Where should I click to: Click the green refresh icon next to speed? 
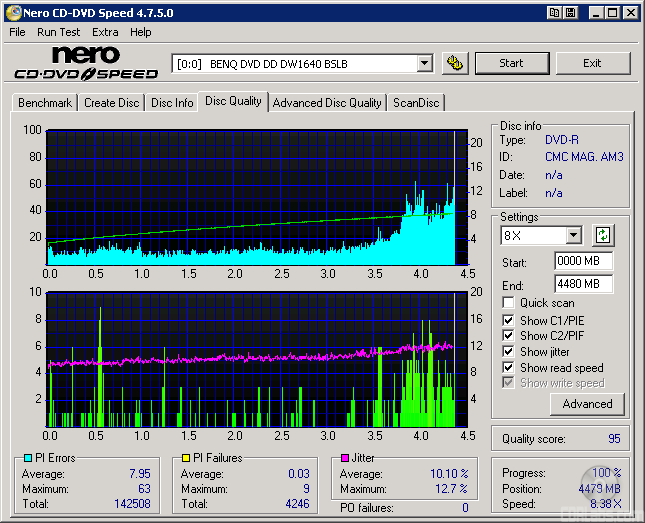602,236
